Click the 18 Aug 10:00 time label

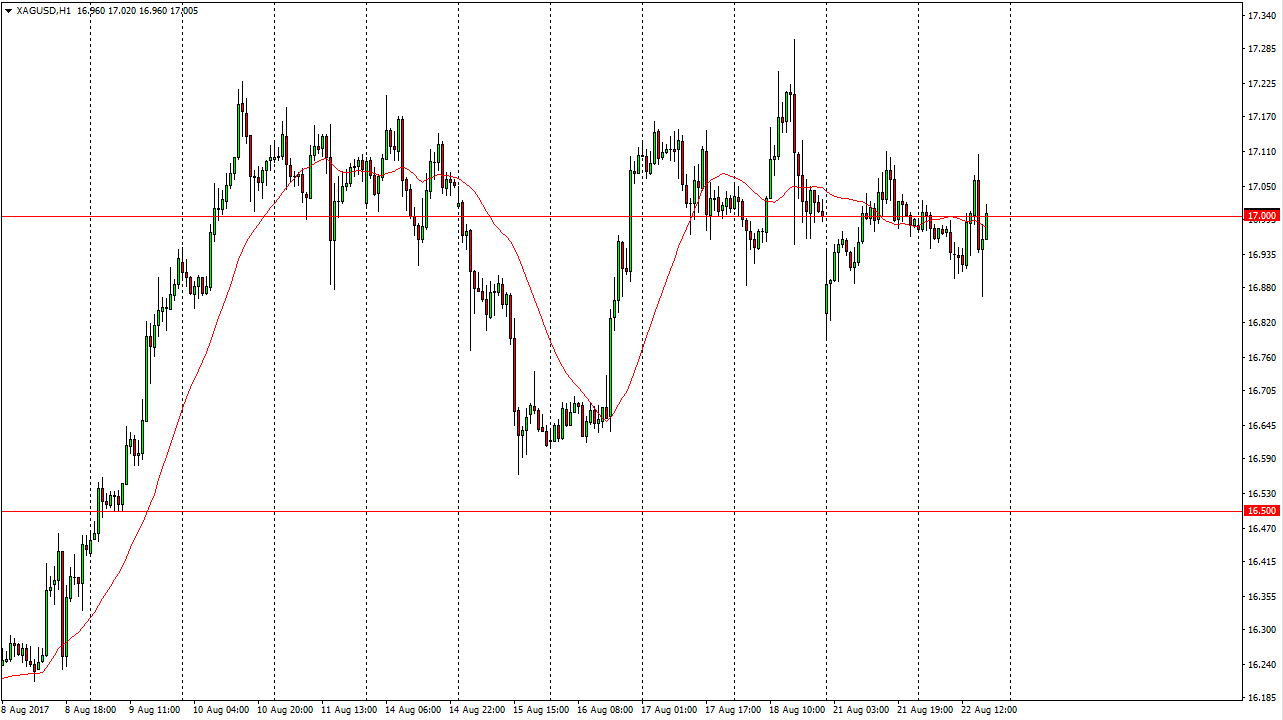pos(798,709)
